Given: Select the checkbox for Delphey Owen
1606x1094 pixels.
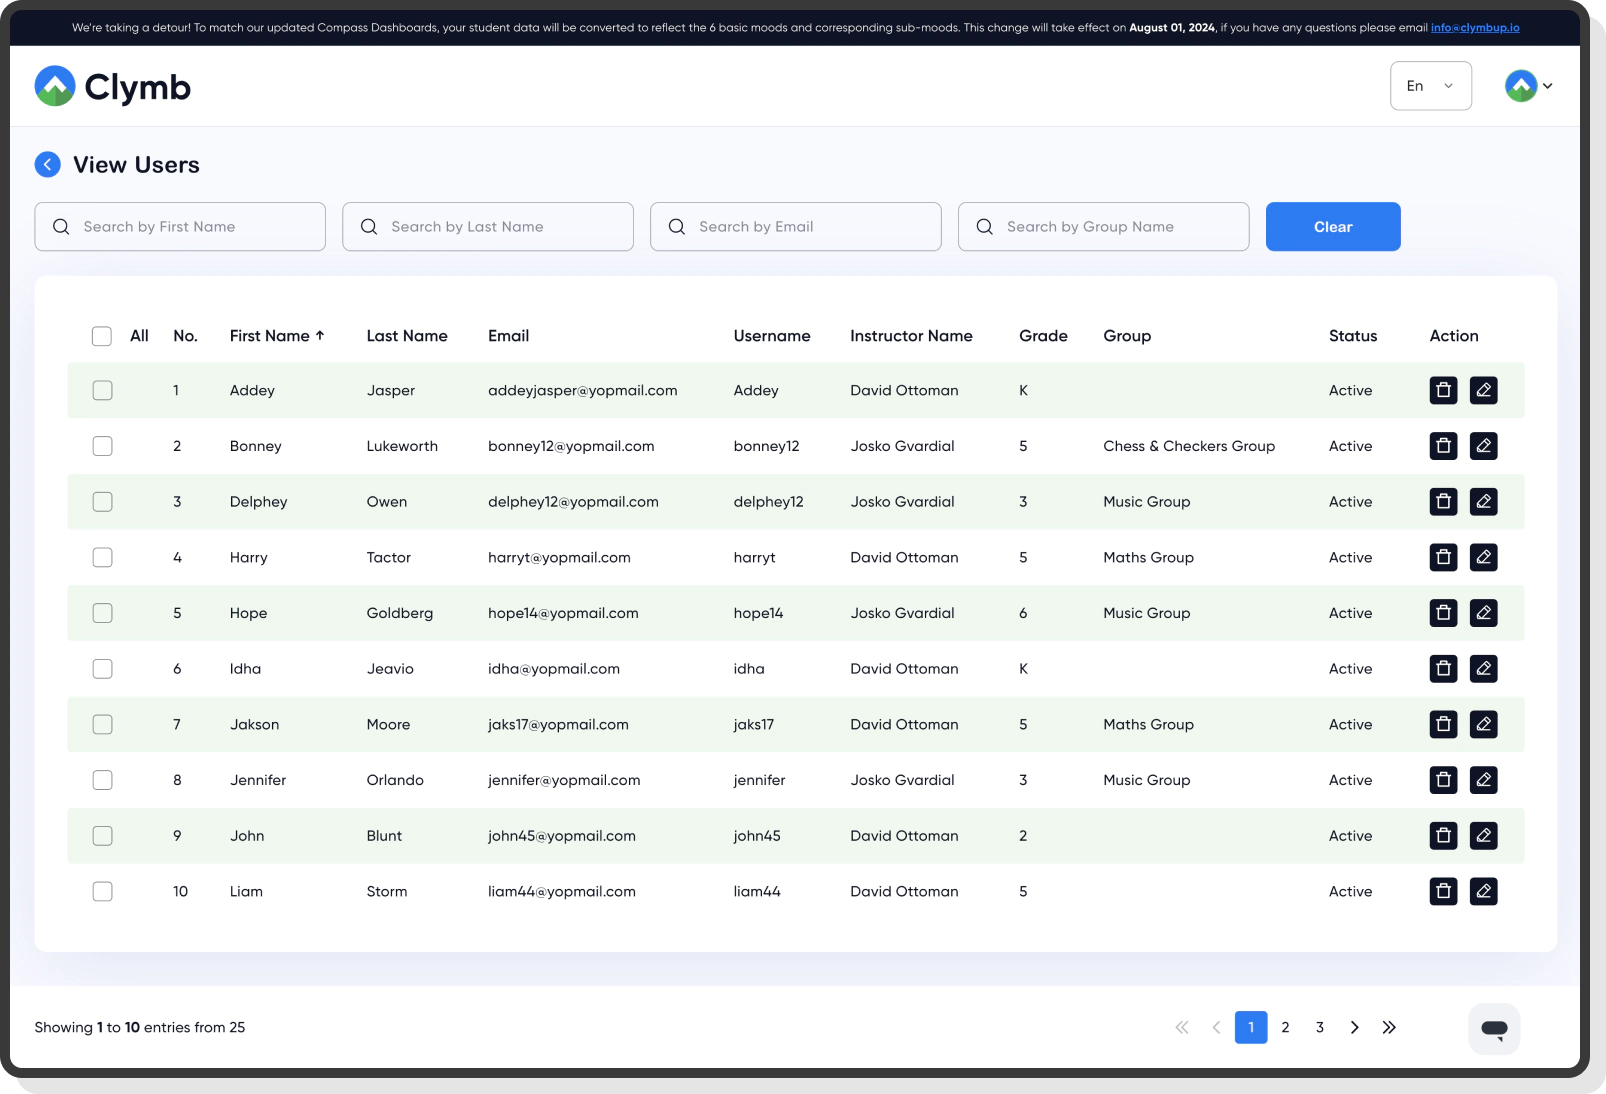Looking at the screenshot, I should coord(102,502).
